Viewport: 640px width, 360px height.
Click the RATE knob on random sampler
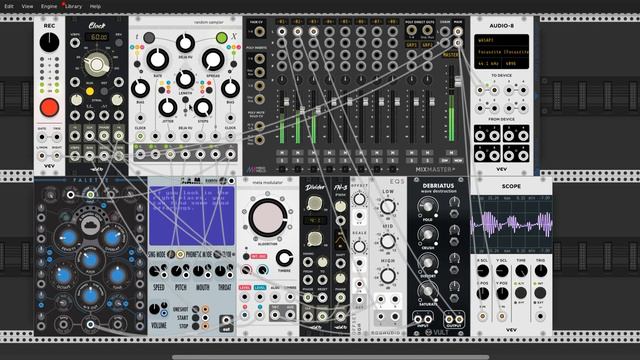tap(158, 60)
